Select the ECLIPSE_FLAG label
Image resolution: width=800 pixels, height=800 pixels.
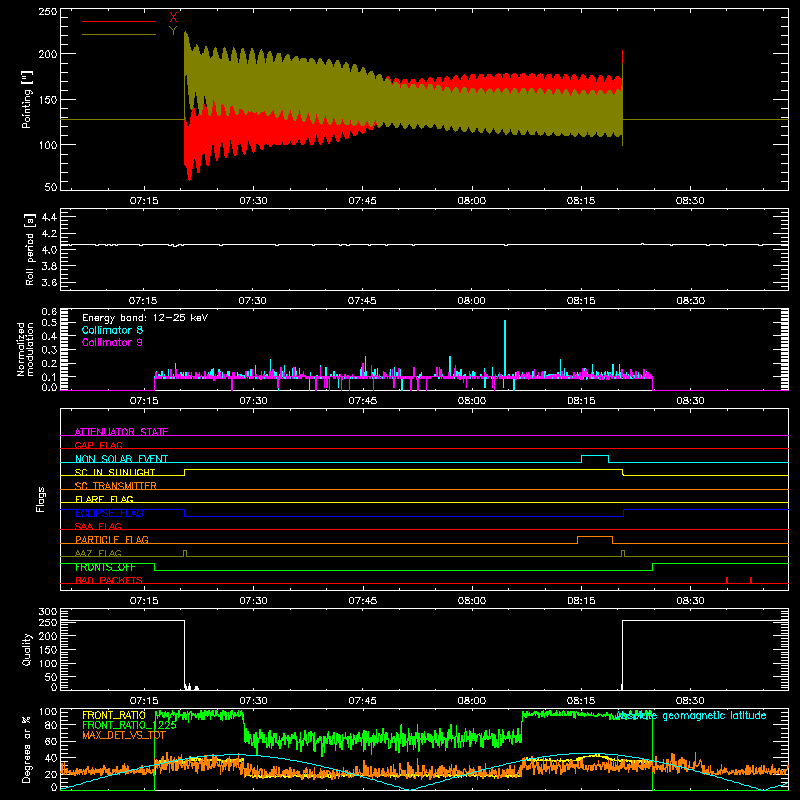(x=109, y=513)
